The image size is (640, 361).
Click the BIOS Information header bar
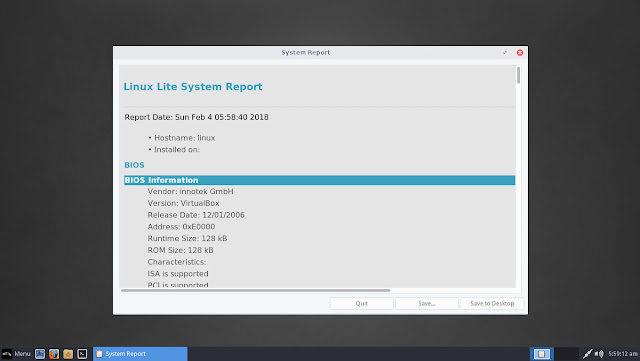click(319, 180)
